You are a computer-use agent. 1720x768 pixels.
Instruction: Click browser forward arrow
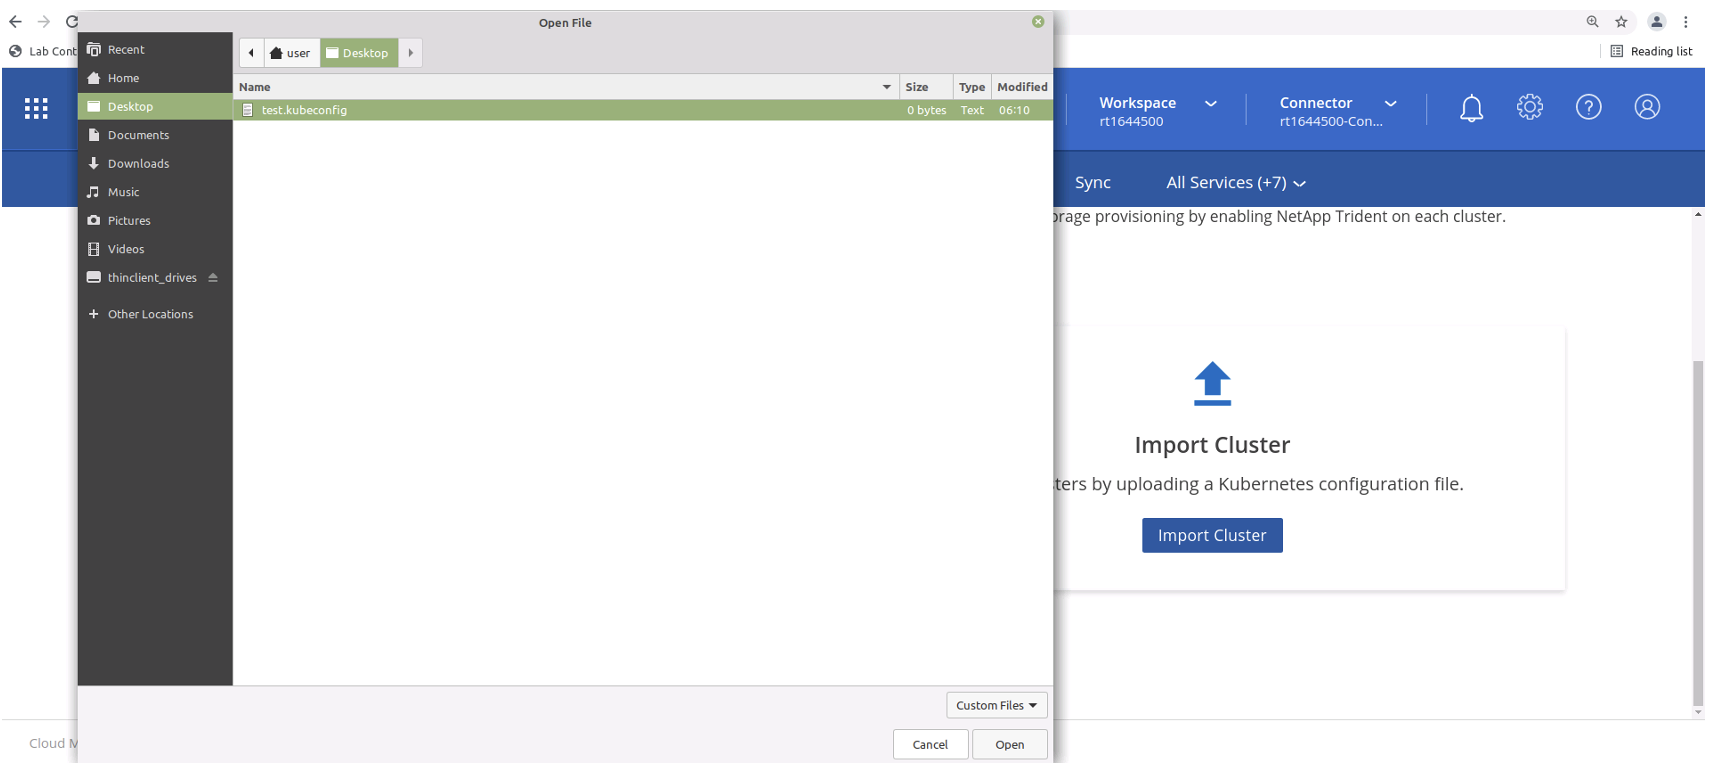pyautogui.click(x=43, y=21)
